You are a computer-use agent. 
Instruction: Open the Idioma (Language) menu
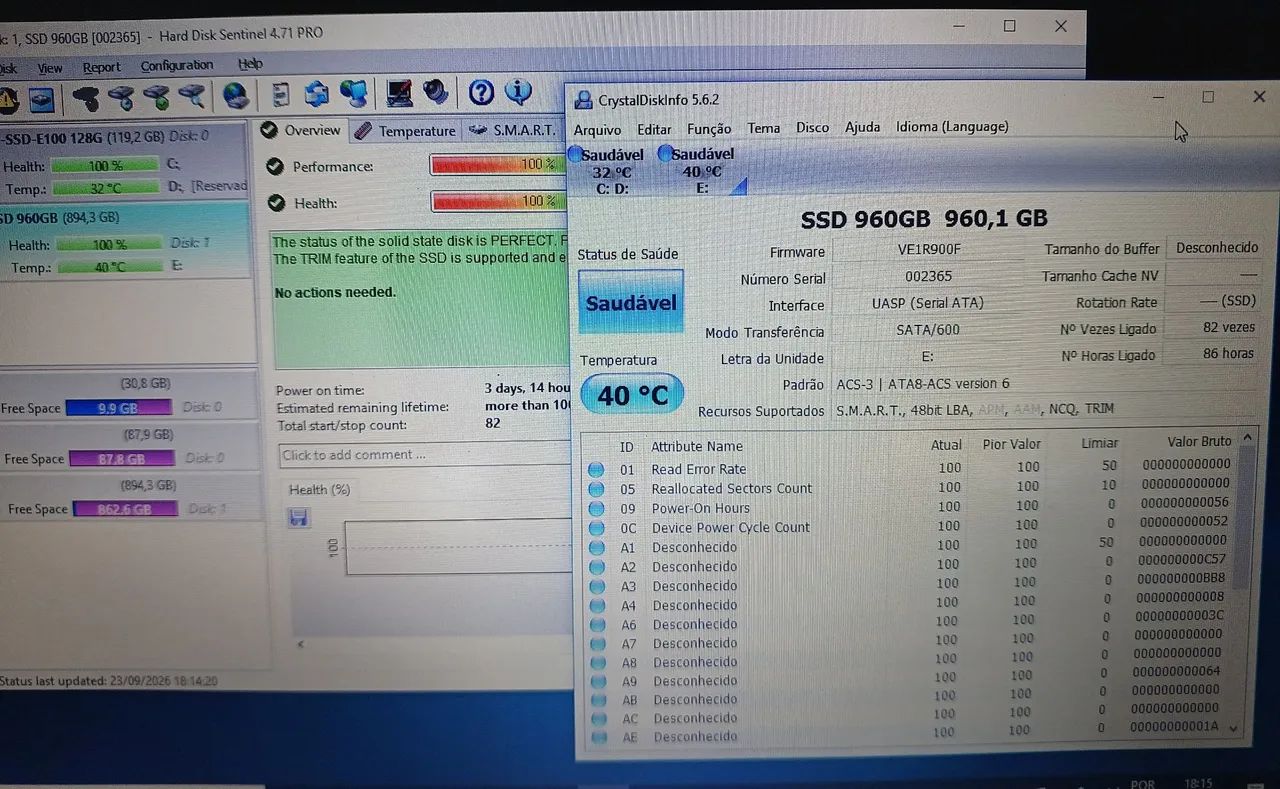(x=952, y=126)
